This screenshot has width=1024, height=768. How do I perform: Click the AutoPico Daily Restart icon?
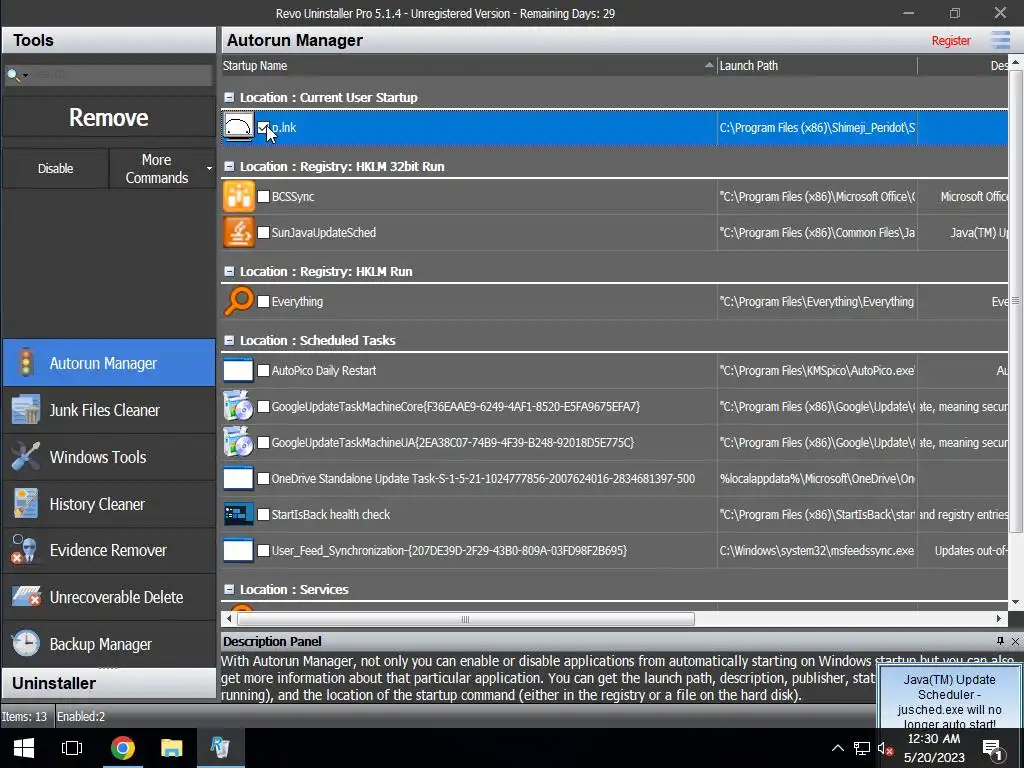pos(238,370)
